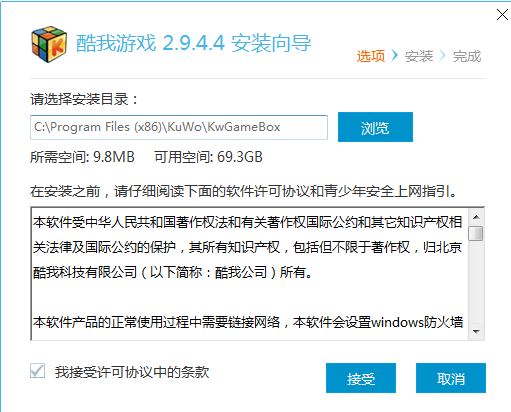
Task: Click the 浏览 button to choose folder
Action: (x=375, y=127)
